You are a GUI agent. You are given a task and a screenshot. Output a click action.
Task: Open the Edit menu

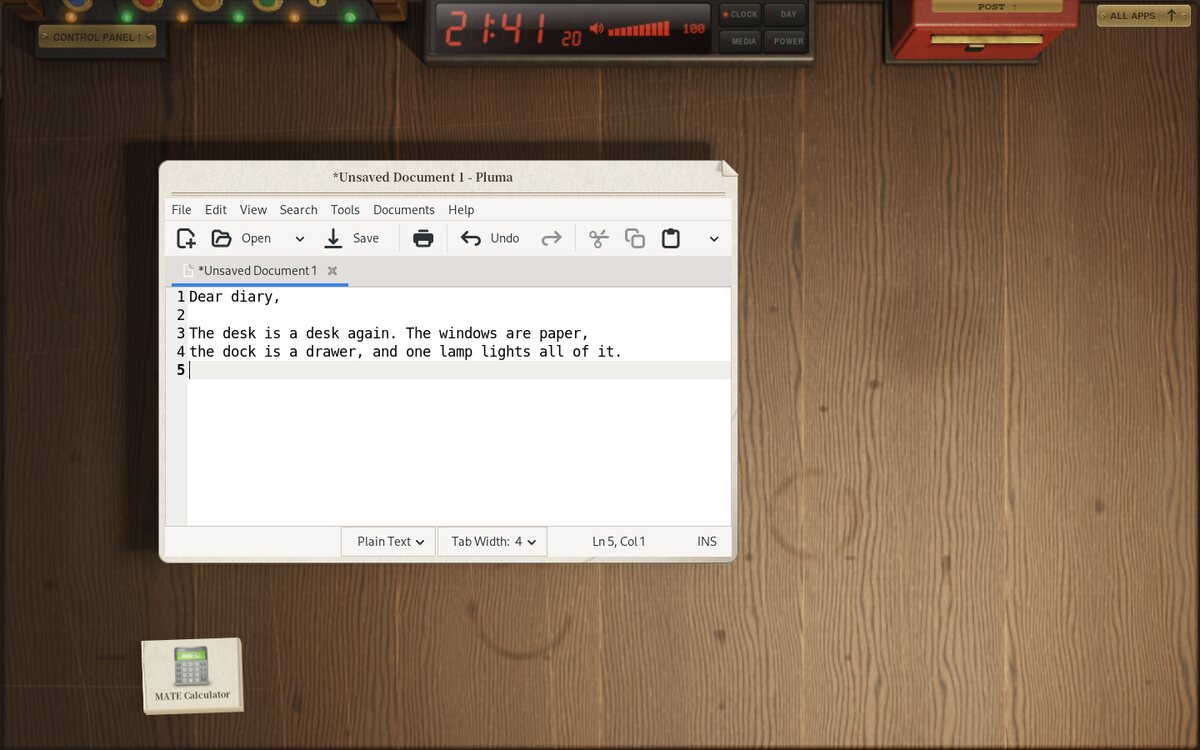pos(216,209)
